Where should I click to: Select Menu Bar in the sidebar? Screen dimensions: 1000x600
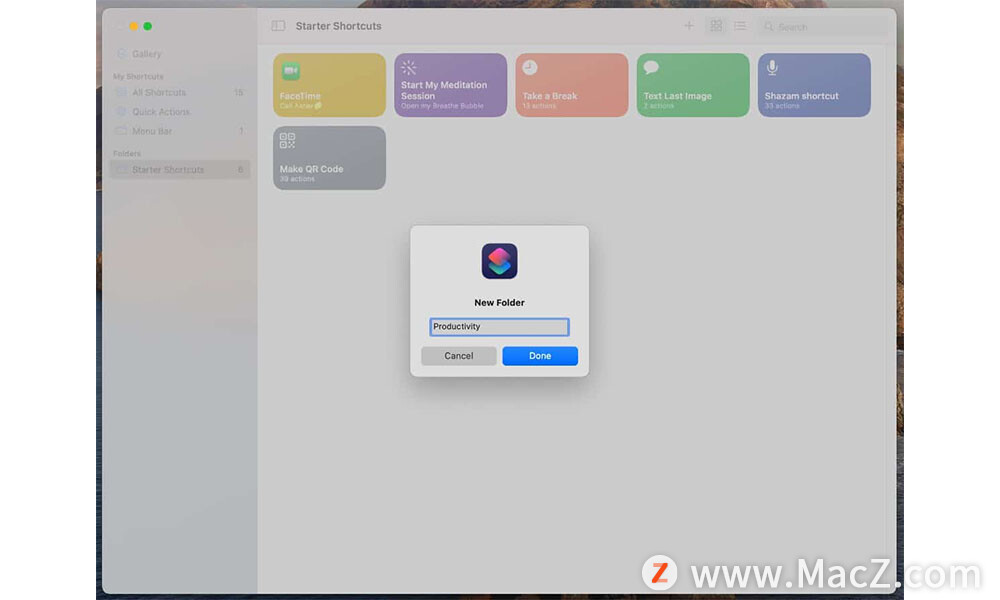180,131
